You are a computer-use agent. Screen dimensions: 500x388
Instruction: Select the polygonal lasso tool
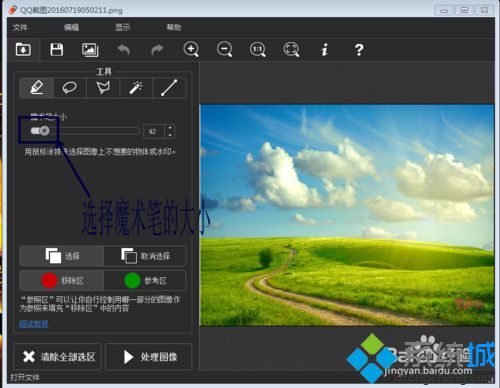(103, 88)
